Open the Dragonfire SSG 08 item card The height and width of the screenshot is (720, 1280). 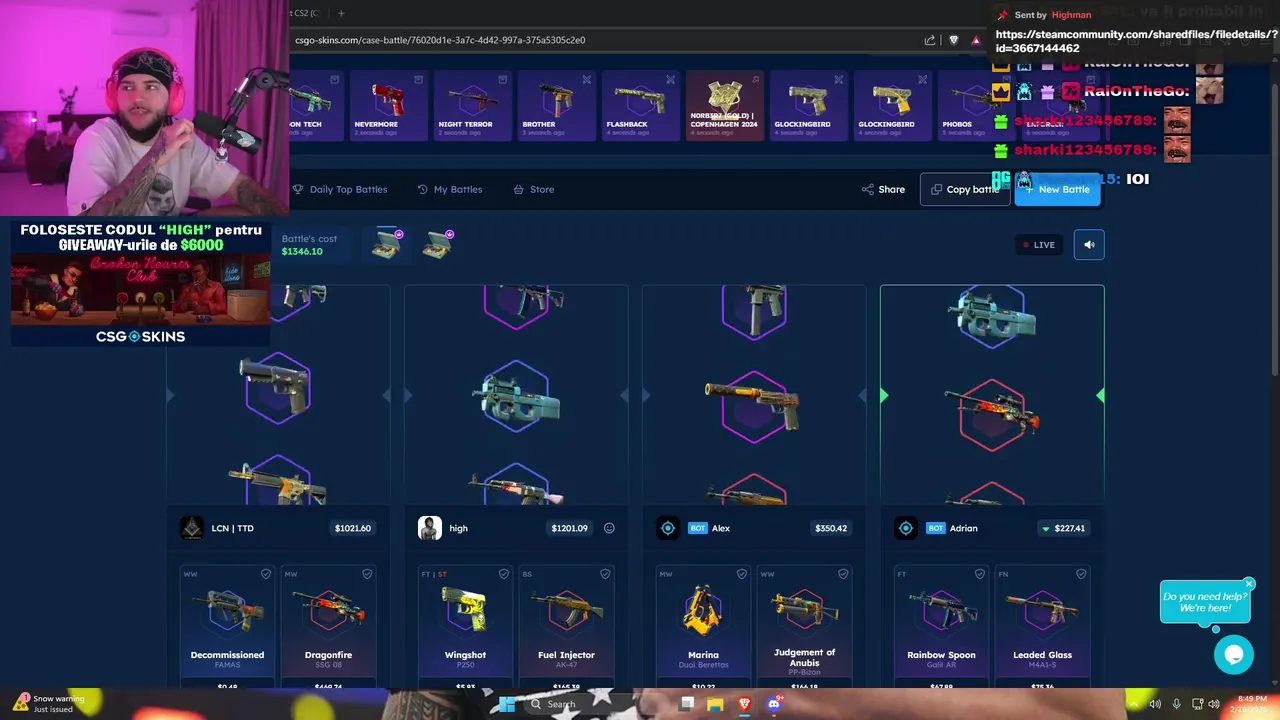[x=329, y=627]
